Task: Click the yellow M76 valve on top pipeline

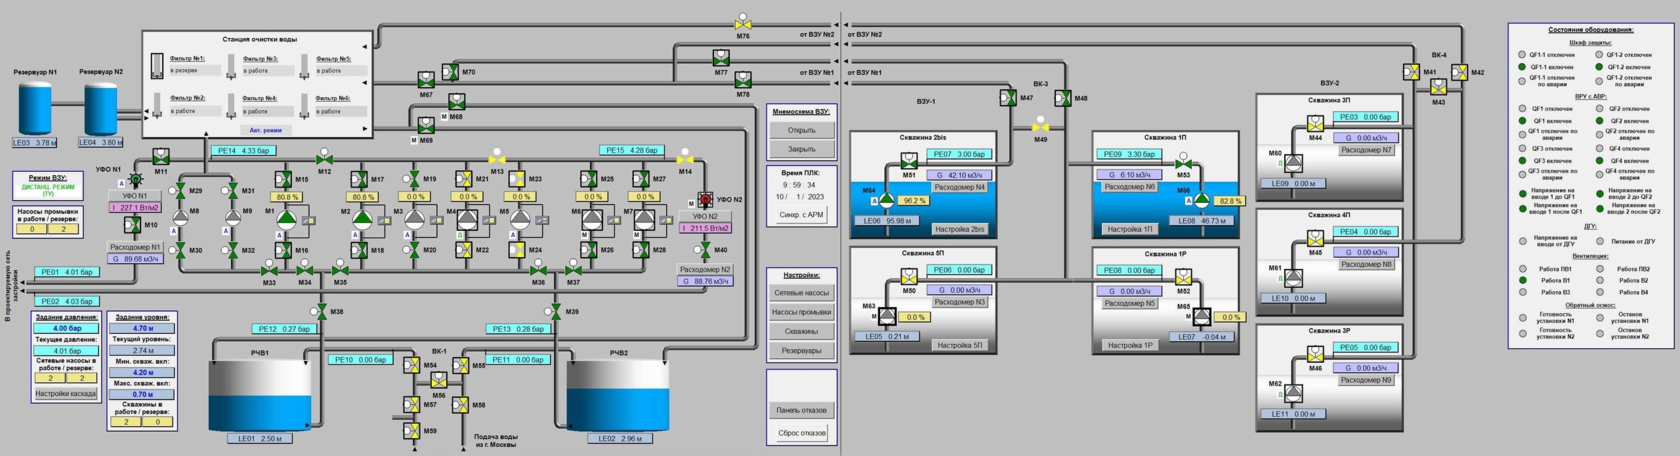Action: click(743, 22)
